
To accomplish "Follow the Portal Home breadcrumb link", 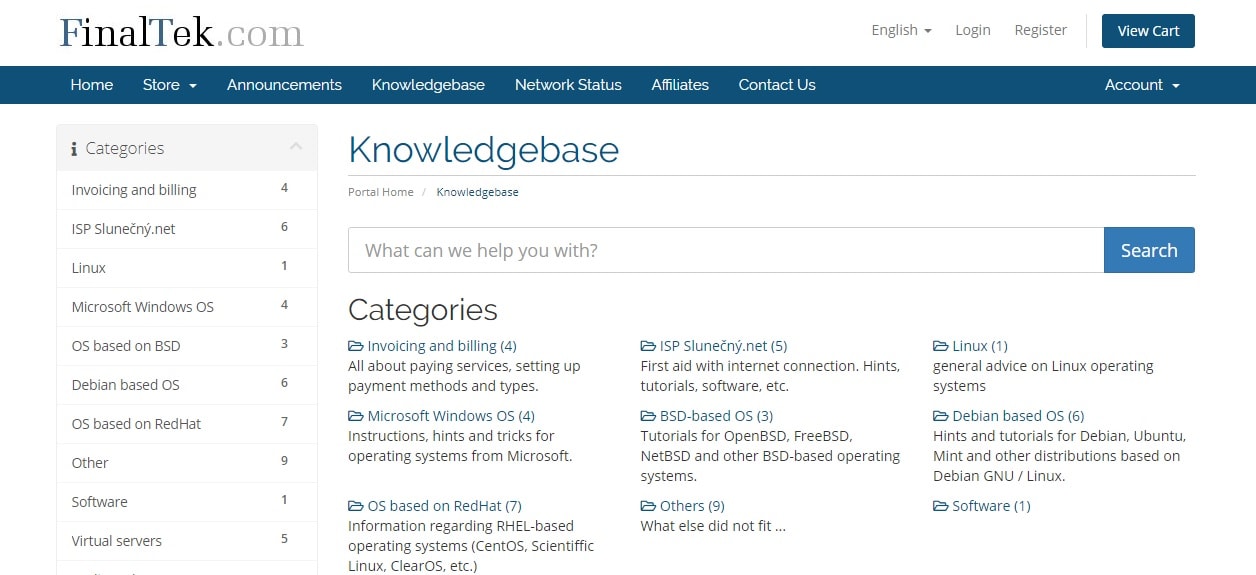I will pyautogui.click(x=380, y=192).
